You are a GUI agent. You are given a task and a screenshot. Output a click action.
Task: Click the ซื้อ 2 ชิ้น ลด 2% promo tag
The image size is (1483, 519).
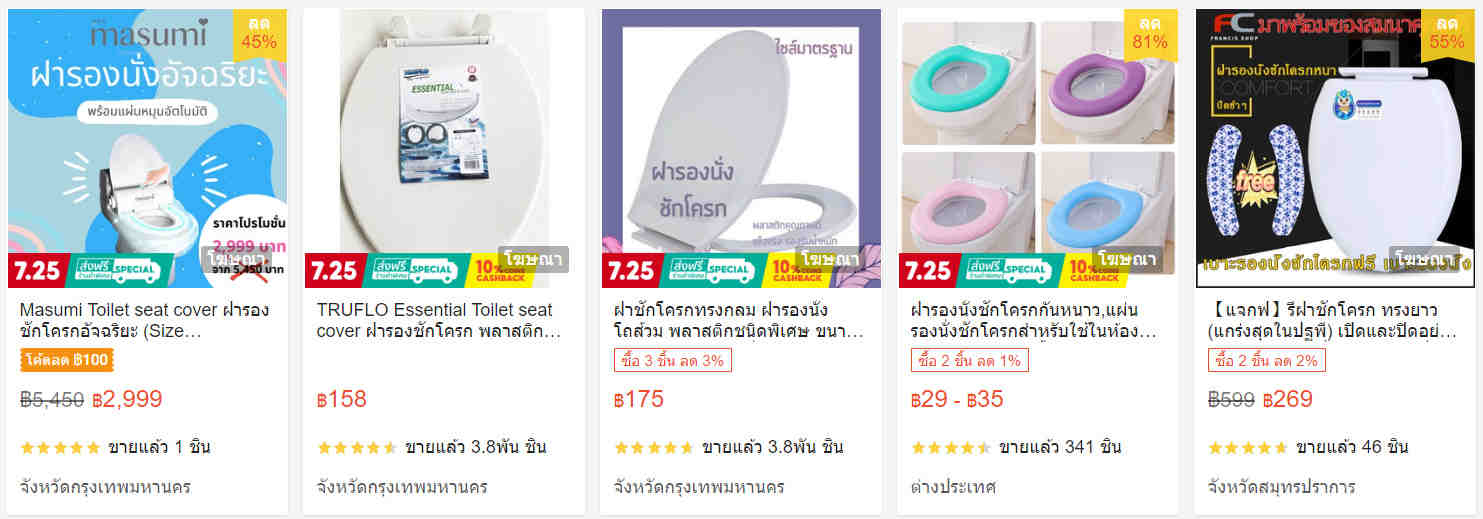(1267, 360)
